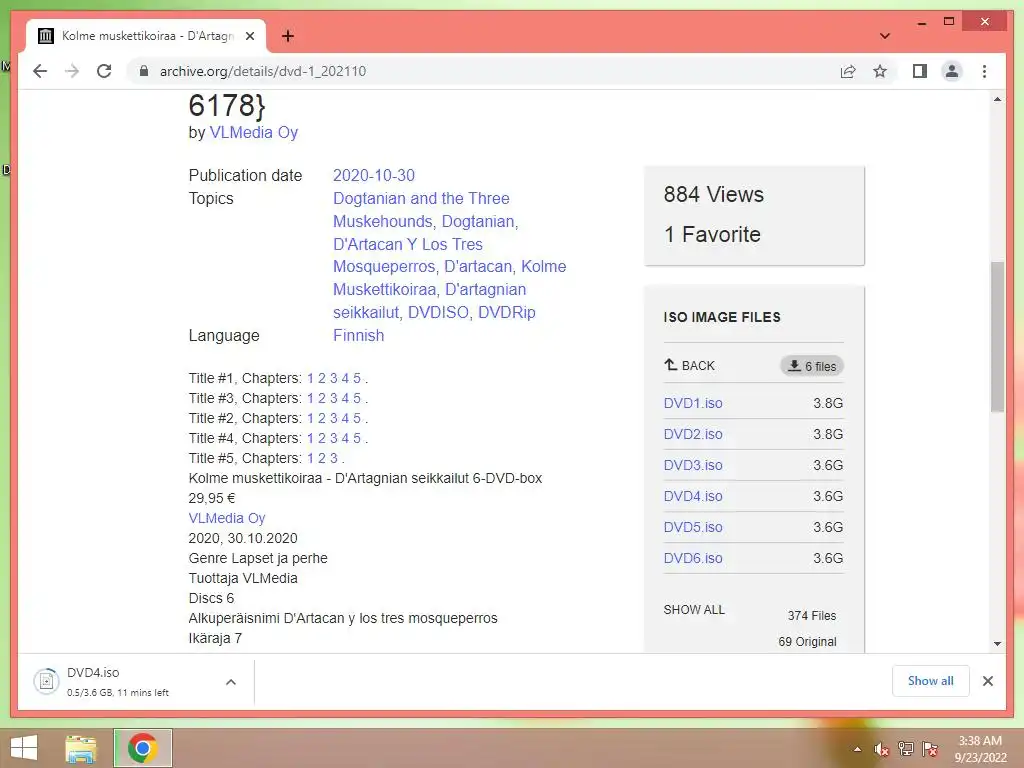Viewport: 1024px width, 768px height.
Task: Open tab search chevron in title bar
Action: [x=885, y=36]
